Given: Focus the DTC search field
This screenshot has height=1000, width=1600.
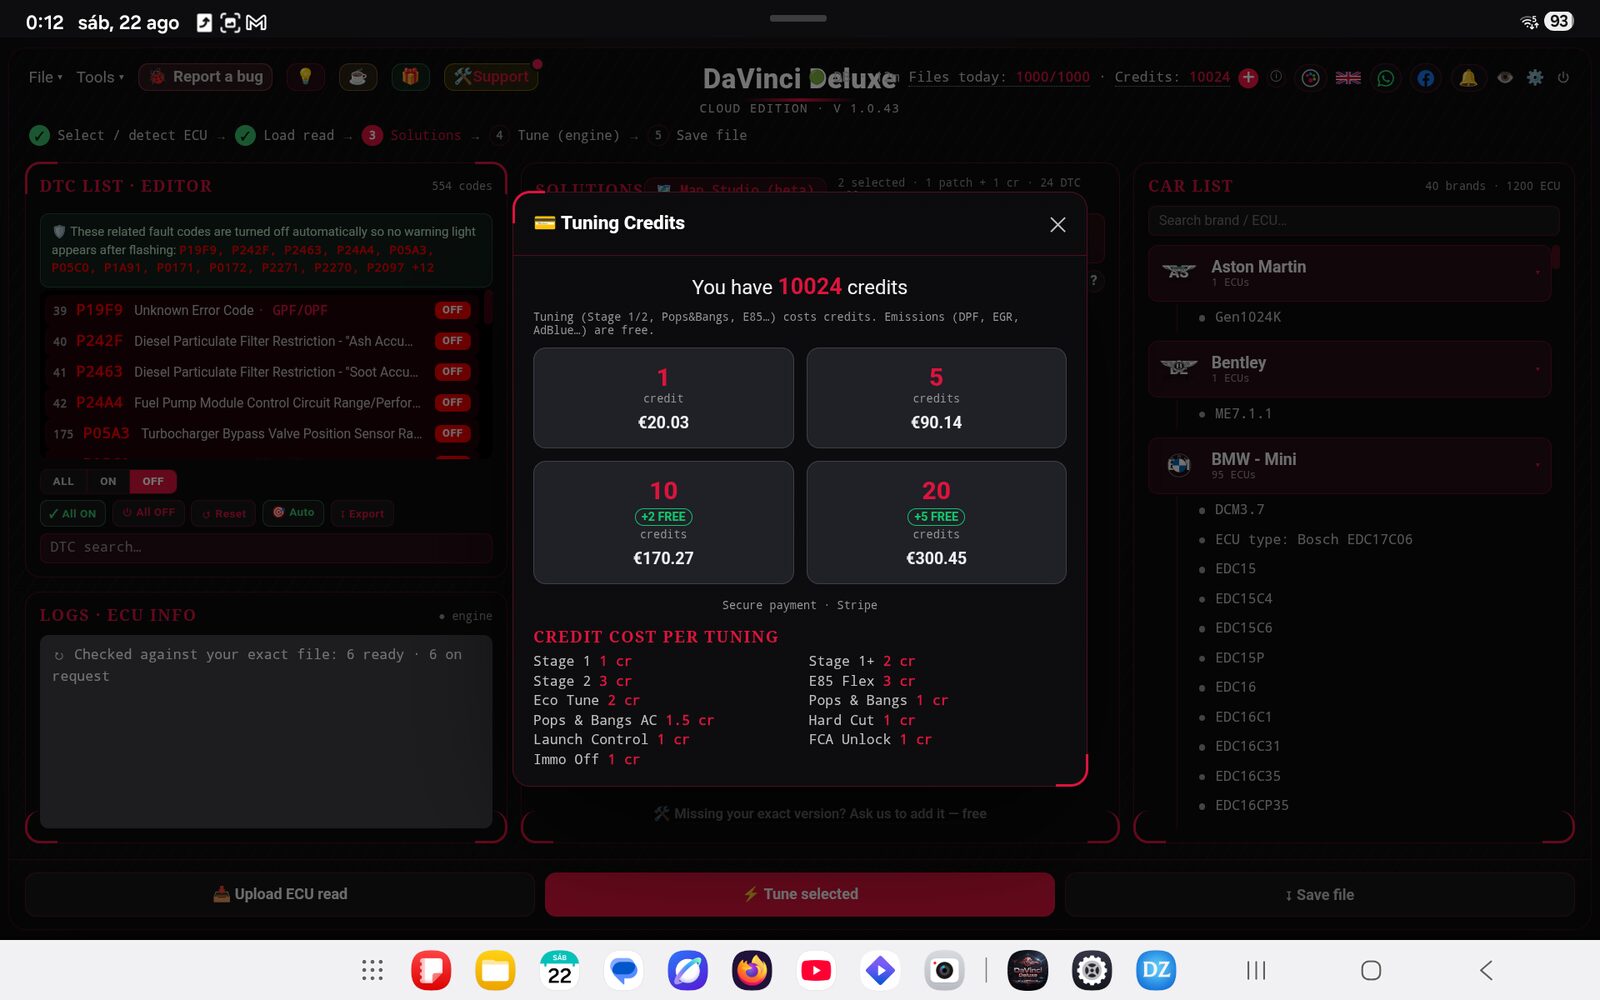Looking at the screenshot, I should tap(266, 547).
